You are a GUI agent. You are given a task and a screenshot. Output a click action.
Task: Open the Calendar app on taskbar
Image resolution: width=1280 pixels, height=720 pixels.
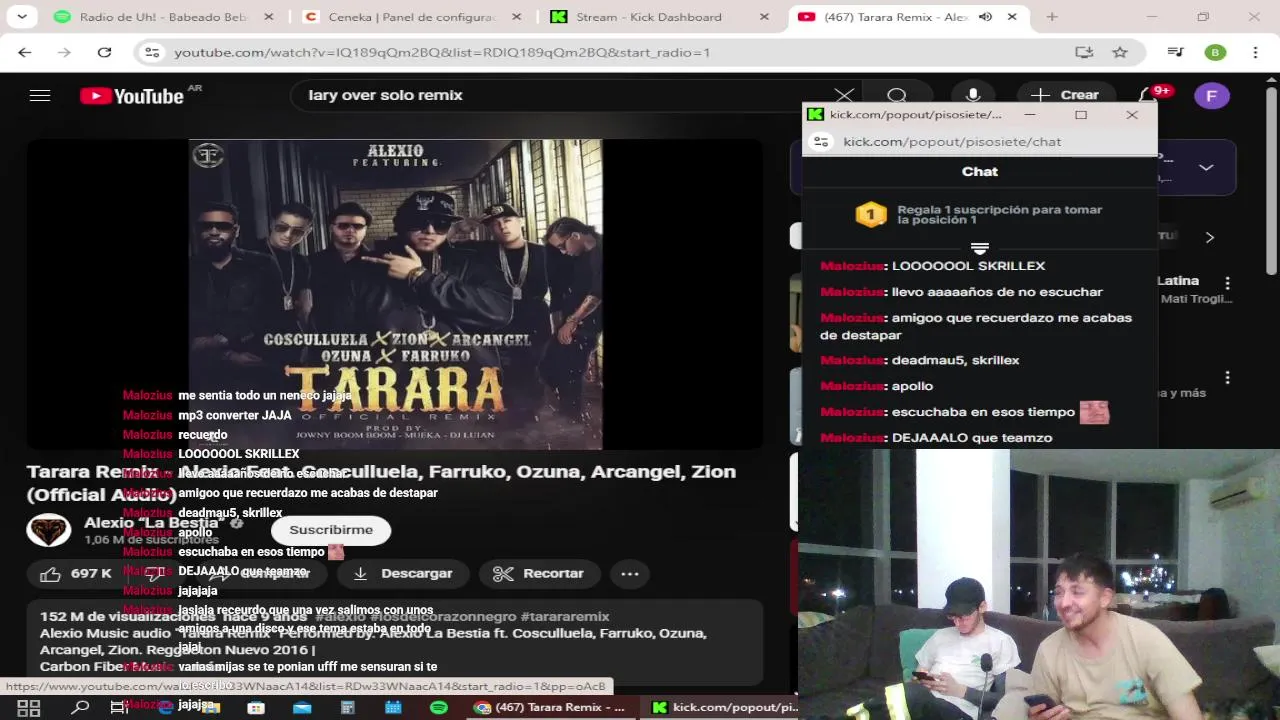coord(393,708)
